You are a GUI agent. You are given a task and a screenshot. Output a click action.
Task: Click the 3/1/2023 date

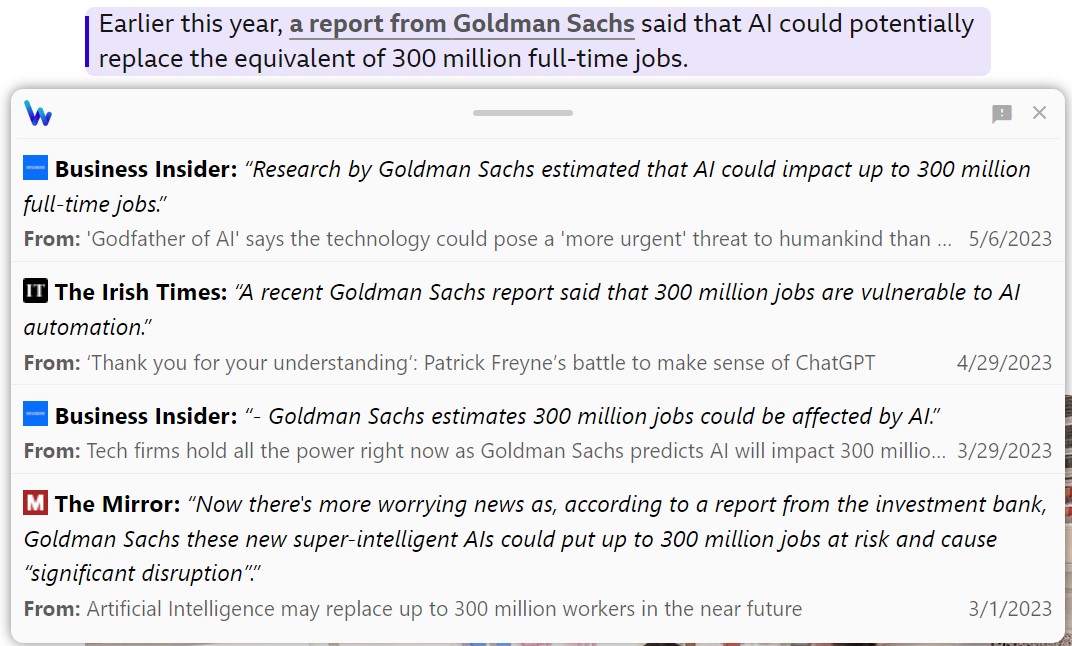pos(1010,608)
